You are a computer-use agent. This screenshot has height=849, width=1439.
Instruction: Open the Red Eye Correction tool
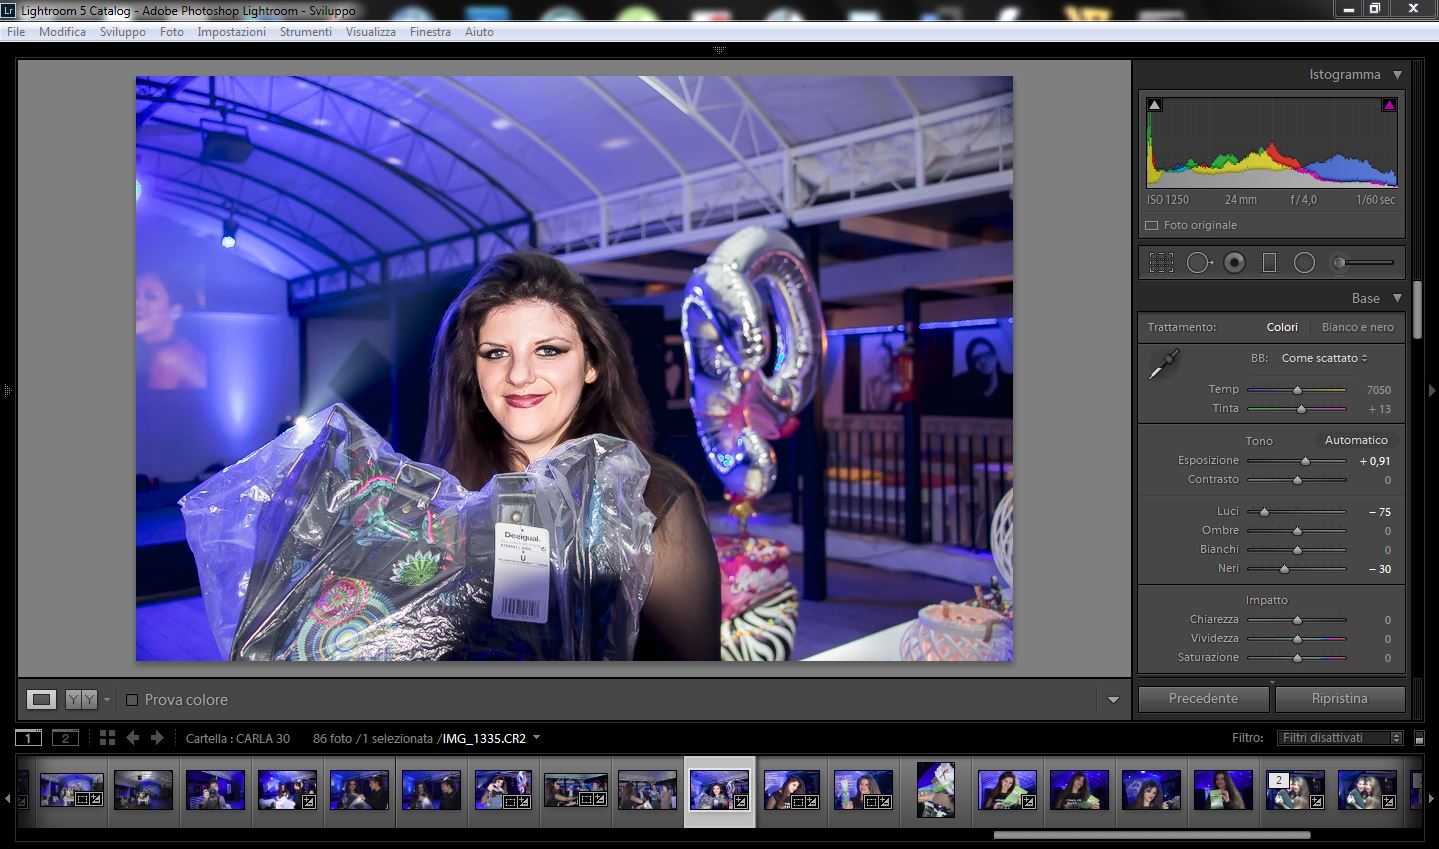[1233, 262]
